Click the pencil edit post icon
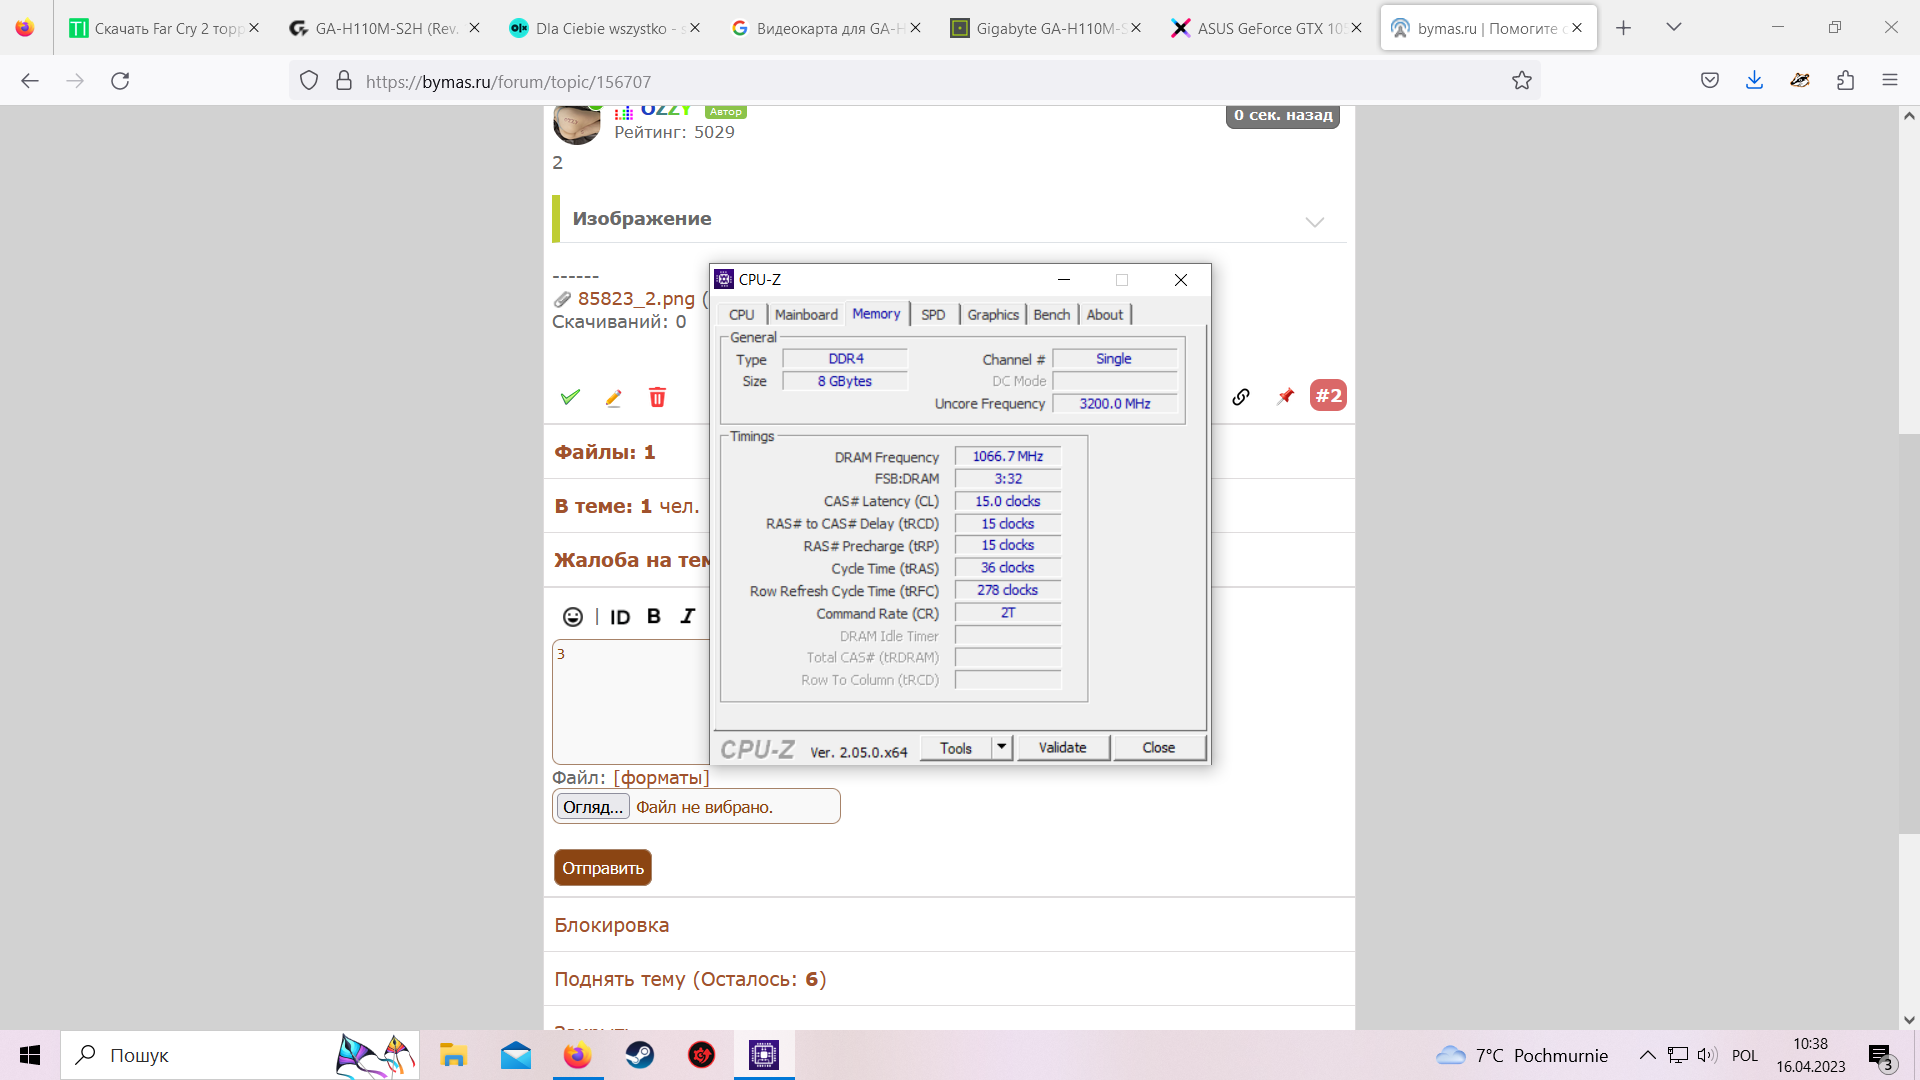 (613, 398)
